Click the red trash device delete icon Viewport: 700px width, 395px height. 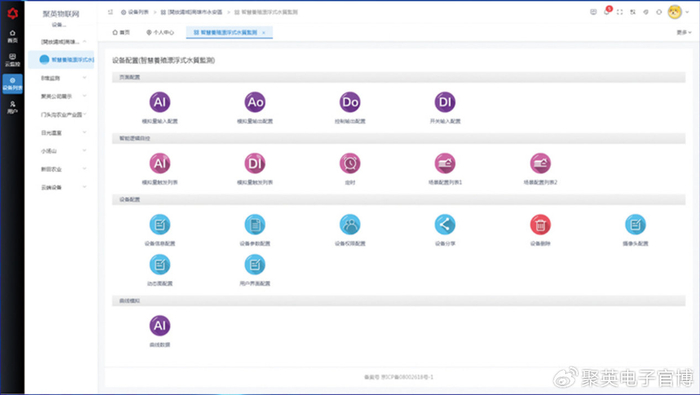pos(540,225)
